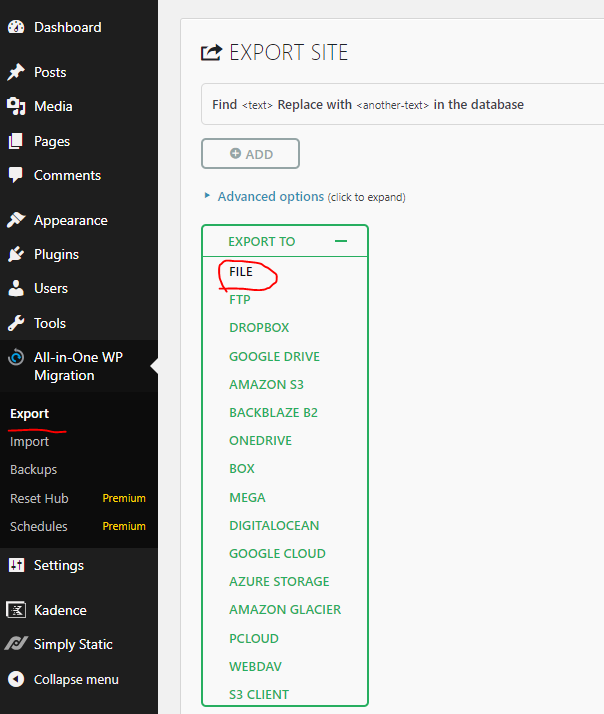
Task: Open All-in-One WP Migration menu
Action: coord(79,366)
